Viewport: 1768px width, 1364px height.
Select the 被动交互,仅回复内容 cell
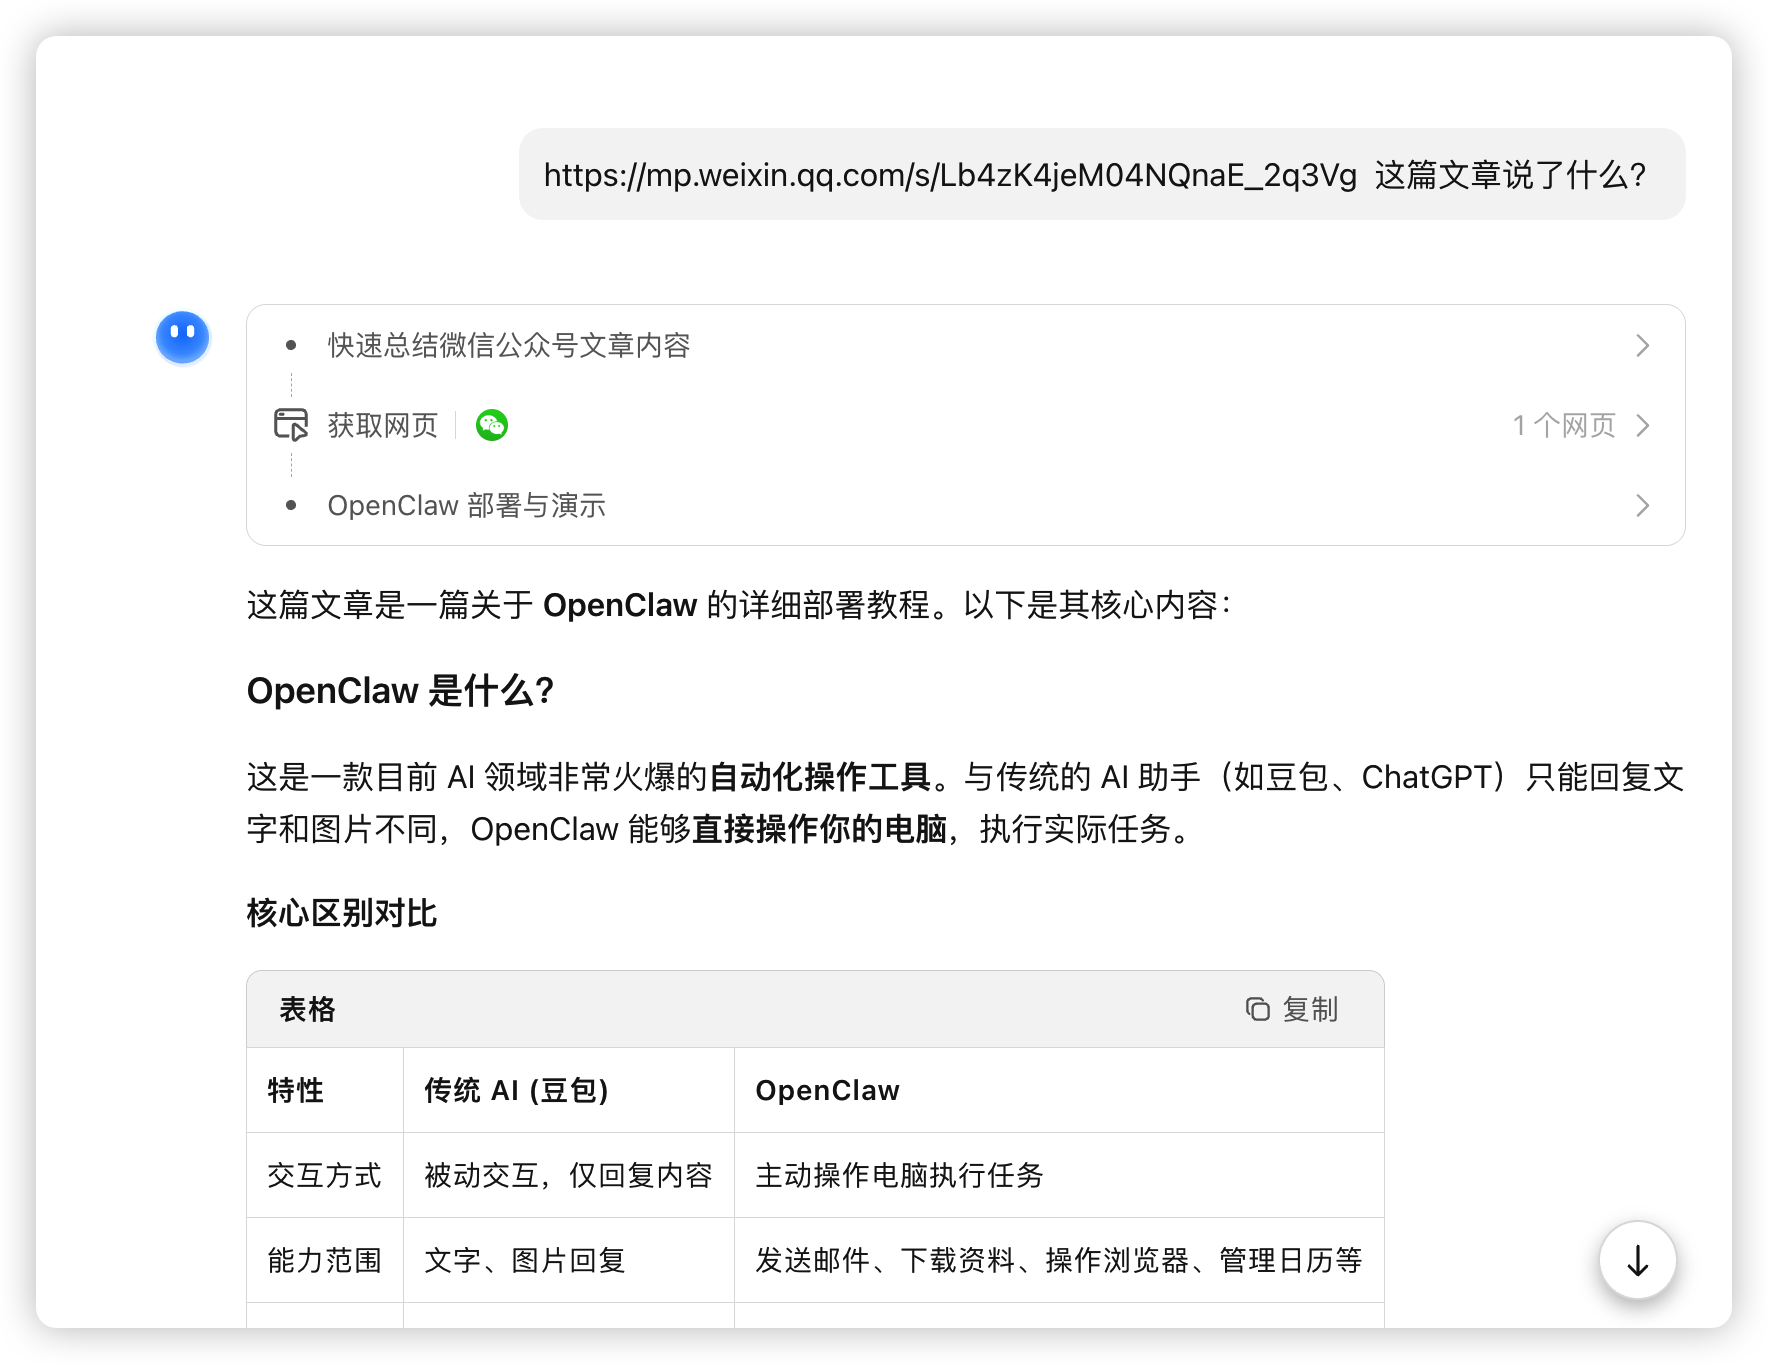tap(569, 1175)
